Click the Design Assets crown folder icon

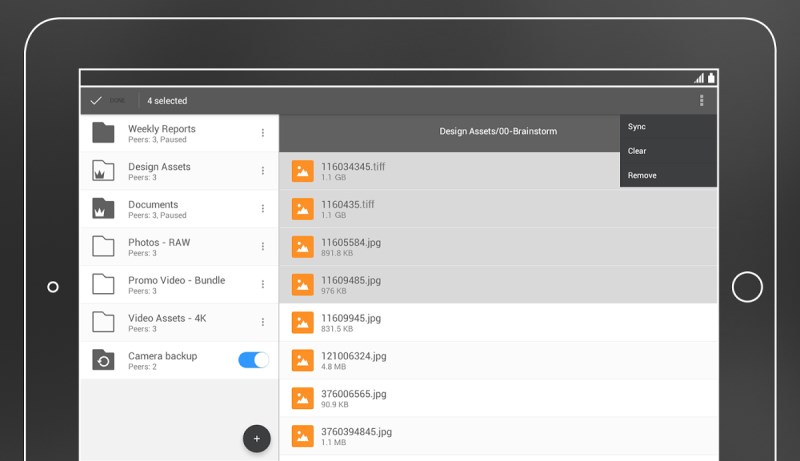[x=103, y=170]
